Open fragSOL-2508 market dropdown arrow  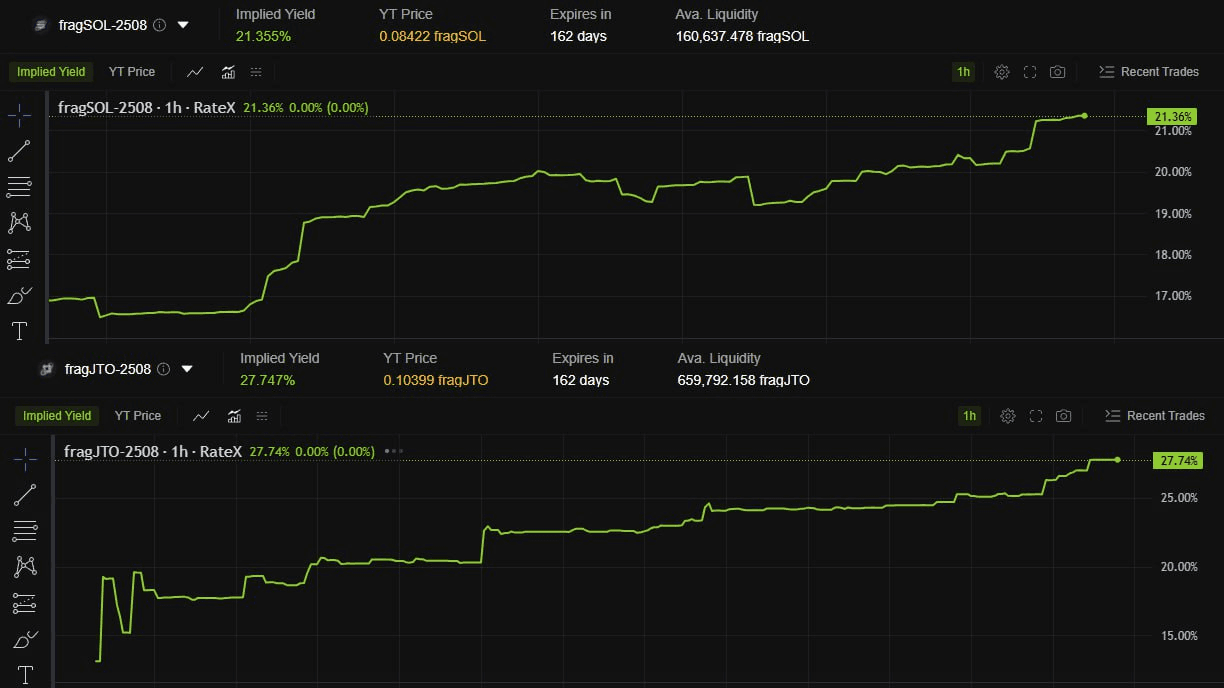tap(183, 25)
